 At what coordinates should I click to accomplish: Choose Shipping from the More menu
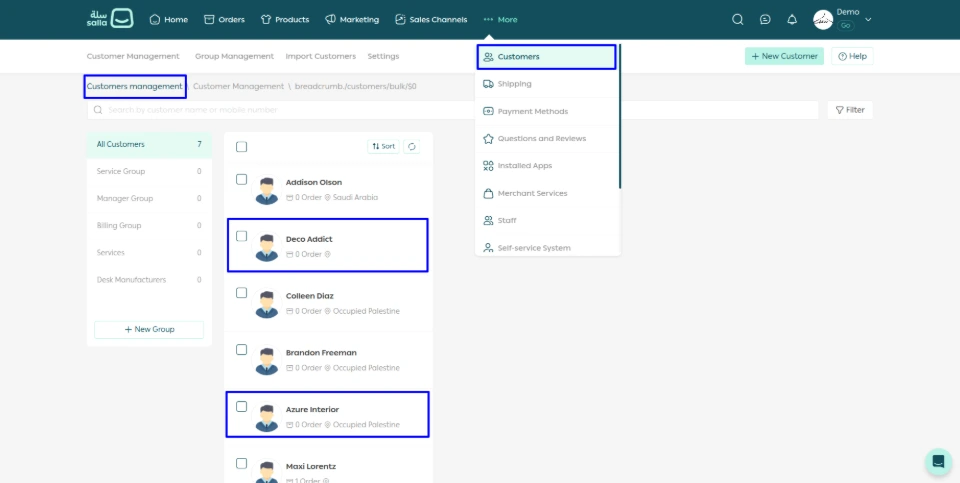click(514, 84)
